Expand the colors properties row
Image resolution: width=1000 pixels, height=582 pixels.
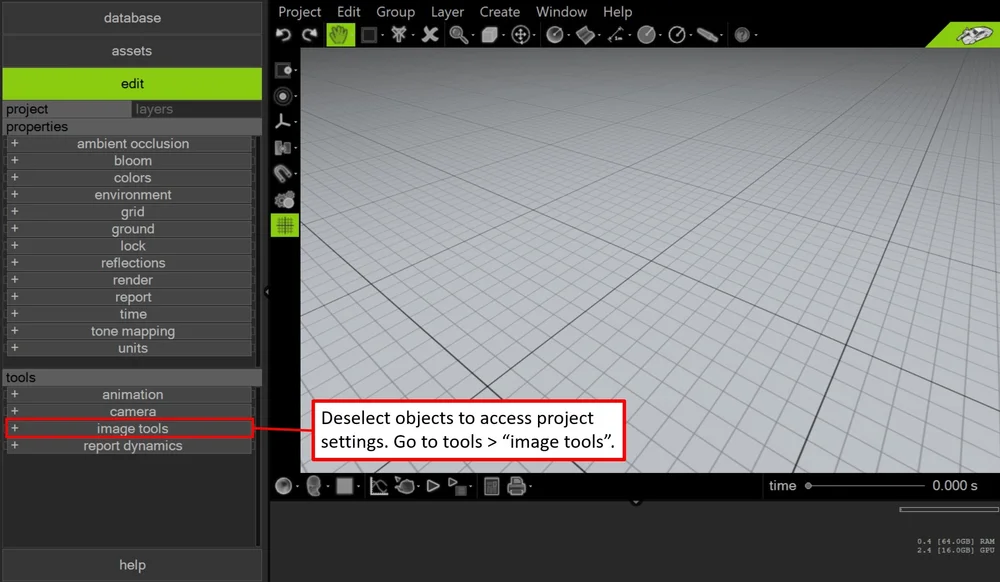pos(128,178)
